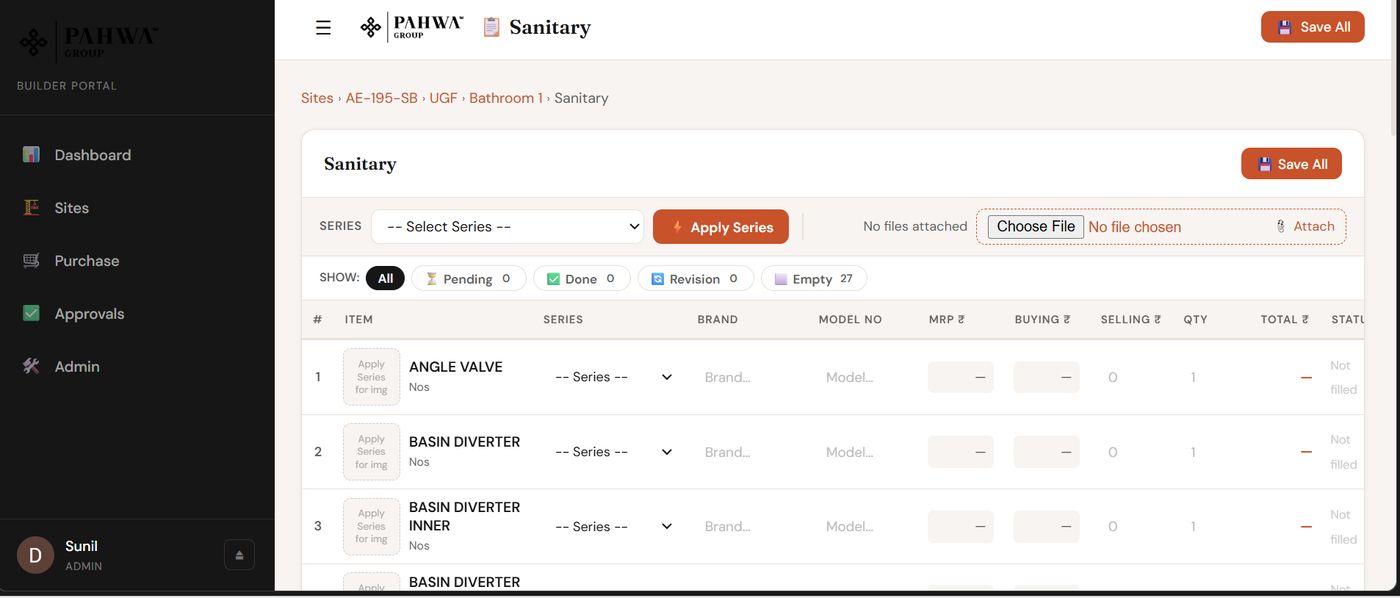Click MRP field for BASIN DIVERTER row 2

(x=961, y=452)
